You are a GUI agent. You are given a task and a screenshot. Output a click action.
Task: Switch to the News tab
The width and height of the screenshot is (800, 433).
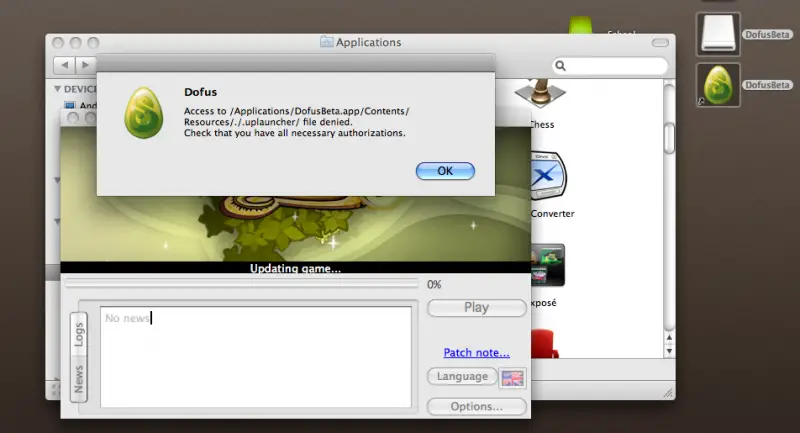(x=79, y=379)
